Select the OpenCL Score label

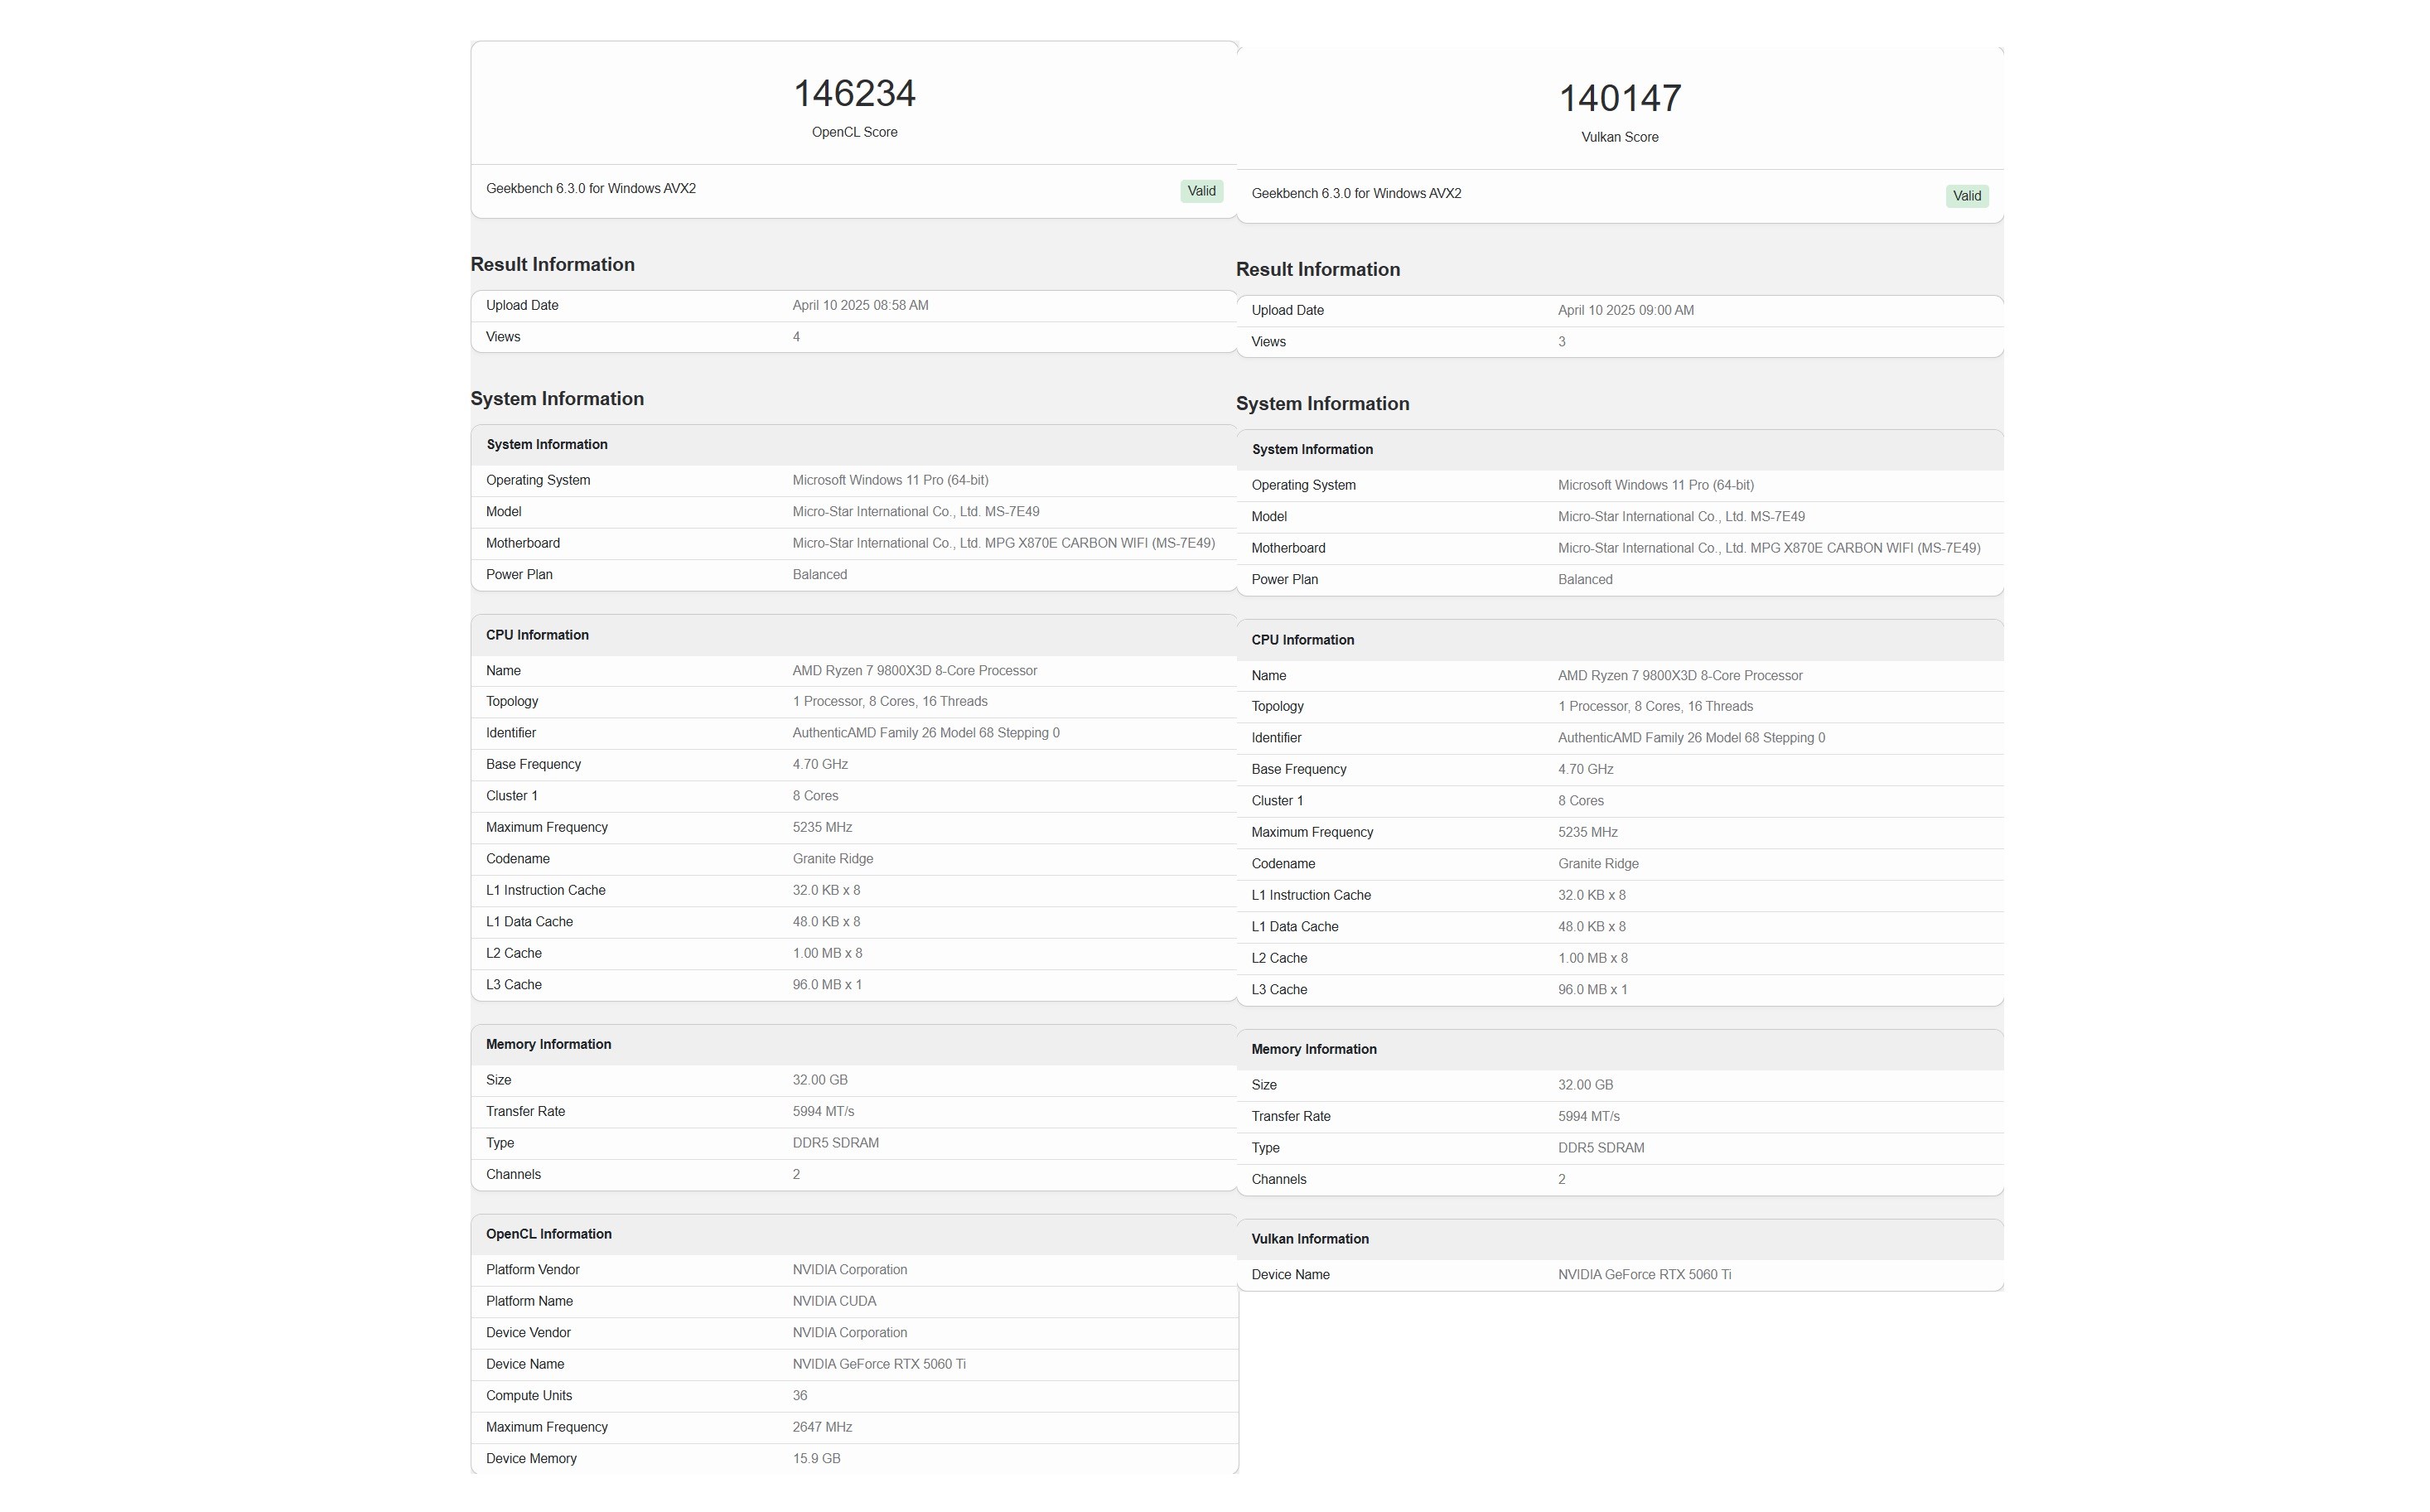tap(853, 132)
